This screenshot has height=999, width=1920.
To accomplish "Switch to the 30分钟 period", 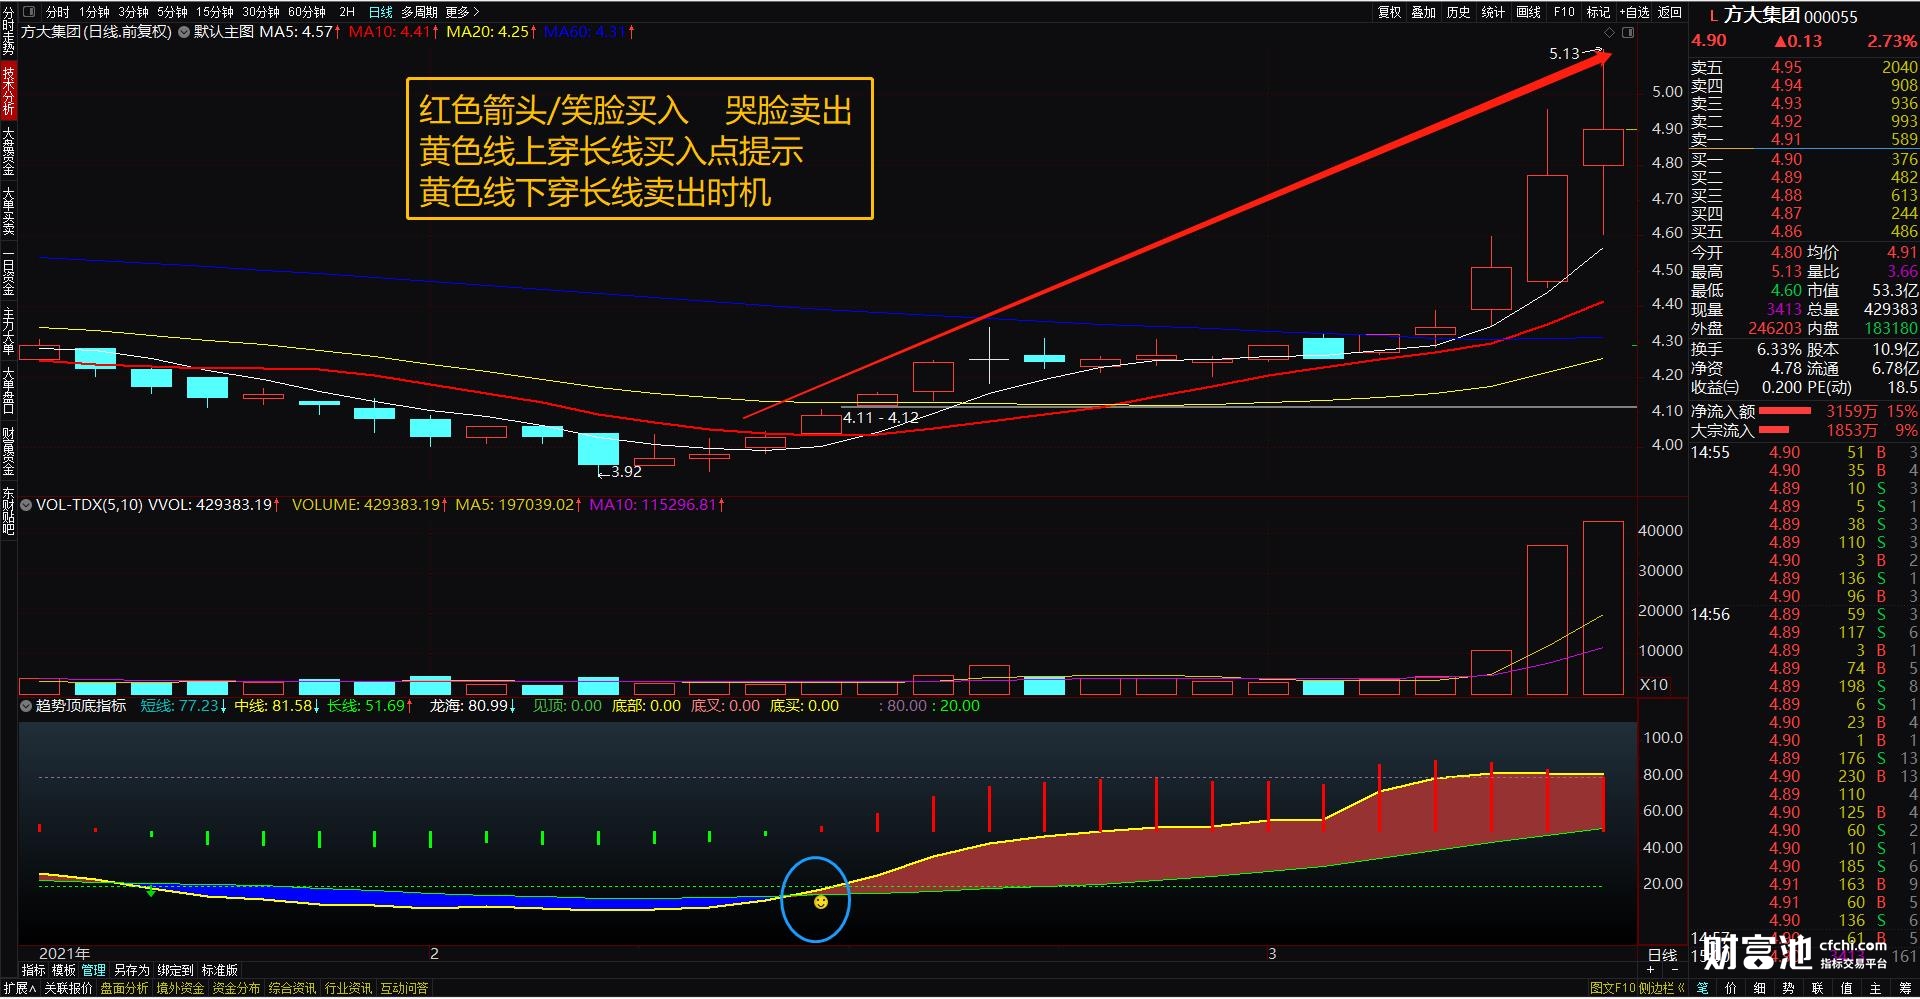I will point(261,12).
